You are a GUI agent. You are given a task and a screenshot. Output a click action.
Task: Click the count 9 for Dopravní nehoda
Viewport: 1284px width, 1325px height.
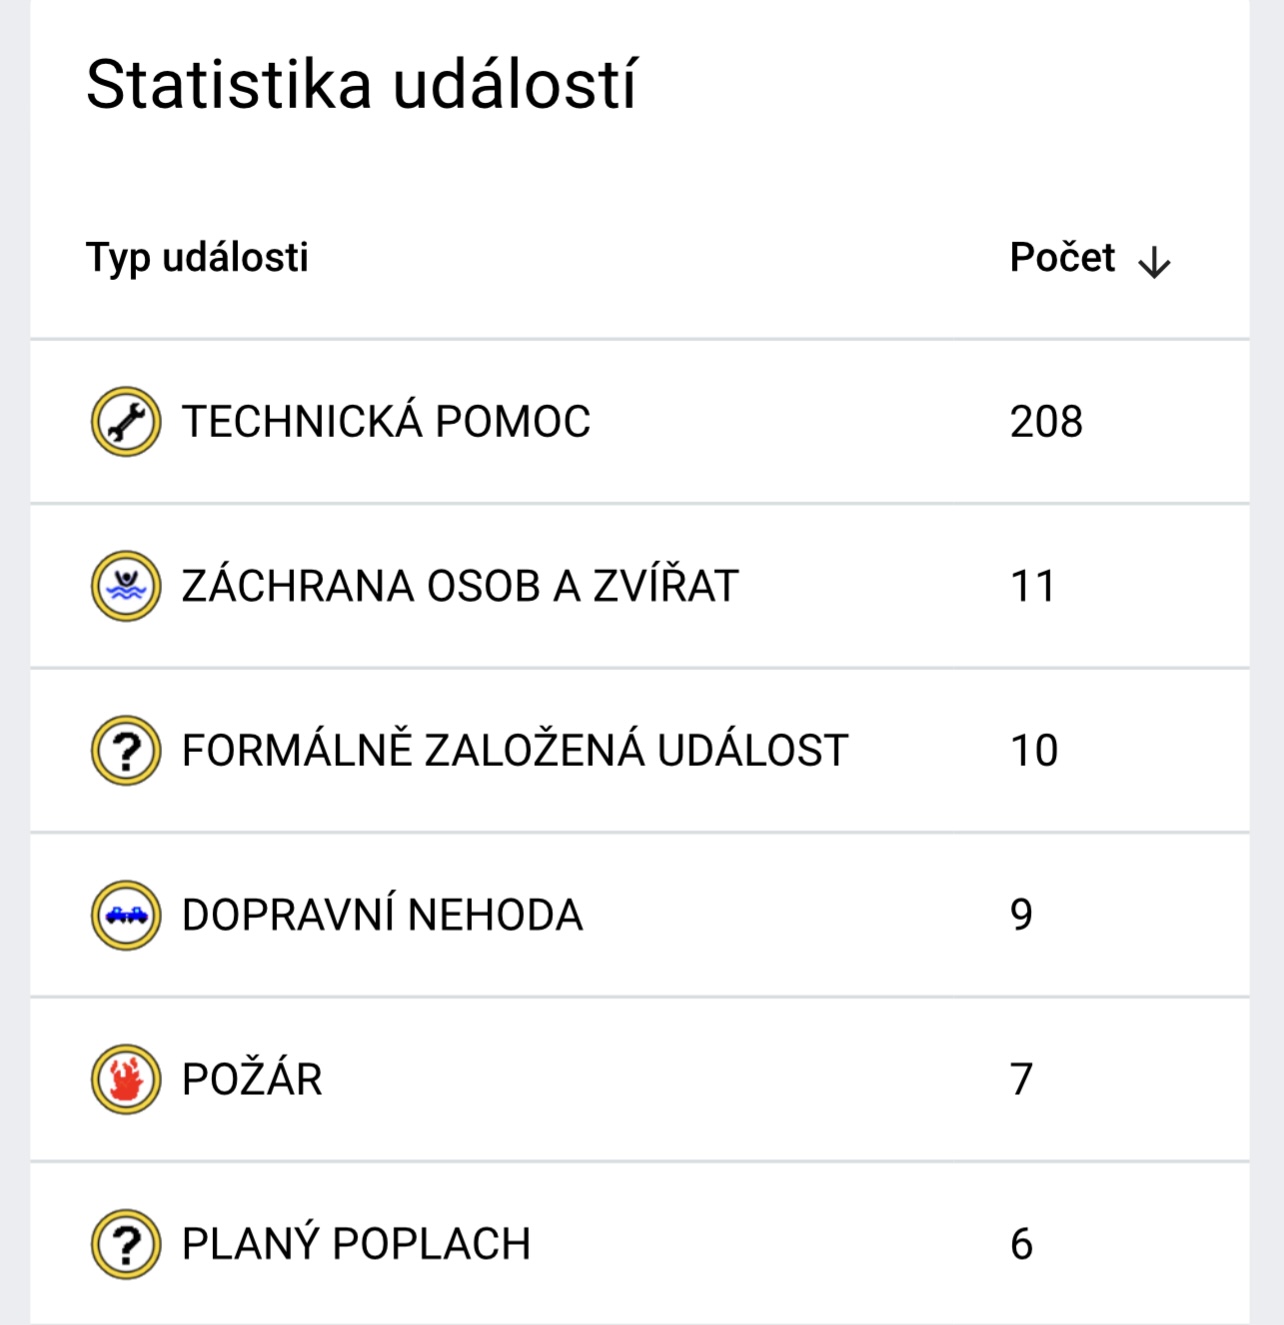pos(1021,915)
